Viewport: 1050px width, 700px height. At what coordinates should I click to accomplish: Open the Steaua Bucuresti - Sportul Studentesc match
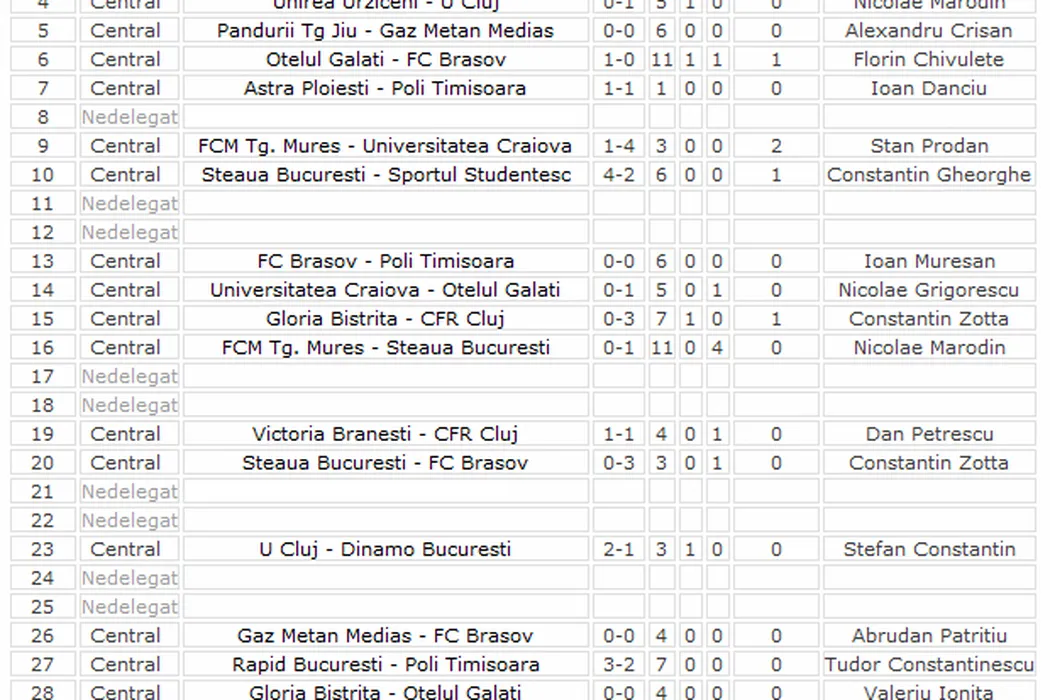(x=385, y=175)
